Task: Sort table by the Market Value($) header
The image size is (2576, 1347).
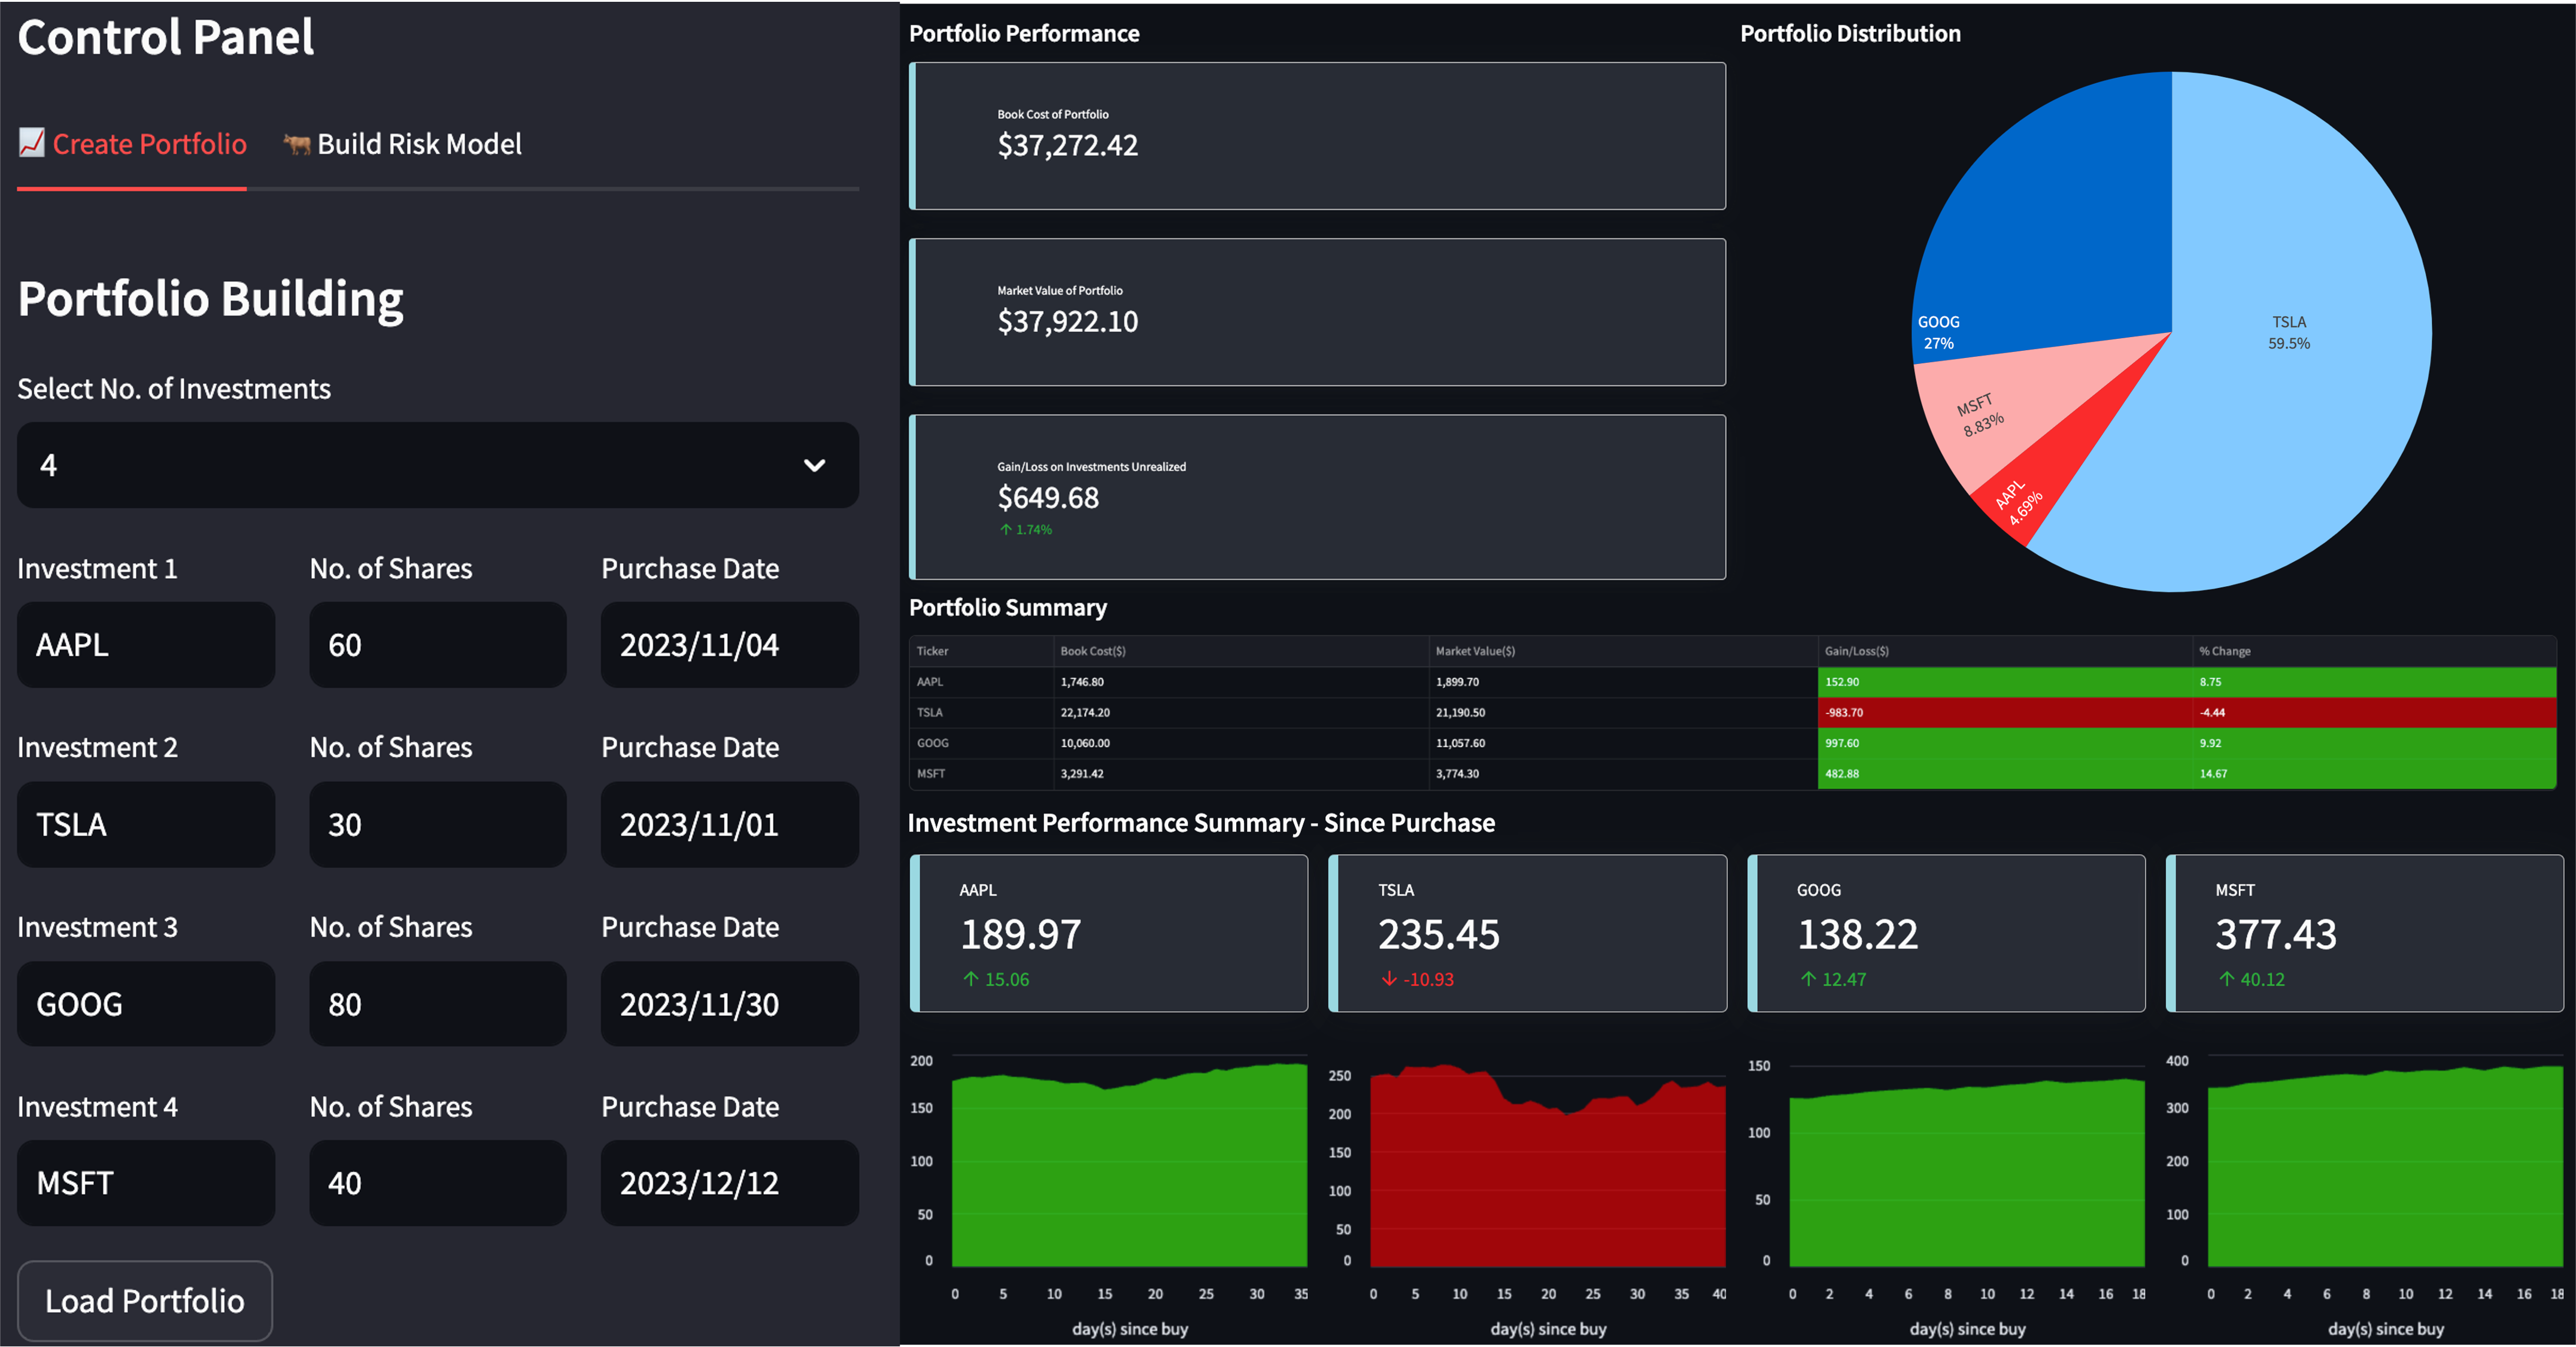Action: coord(1623,651)
